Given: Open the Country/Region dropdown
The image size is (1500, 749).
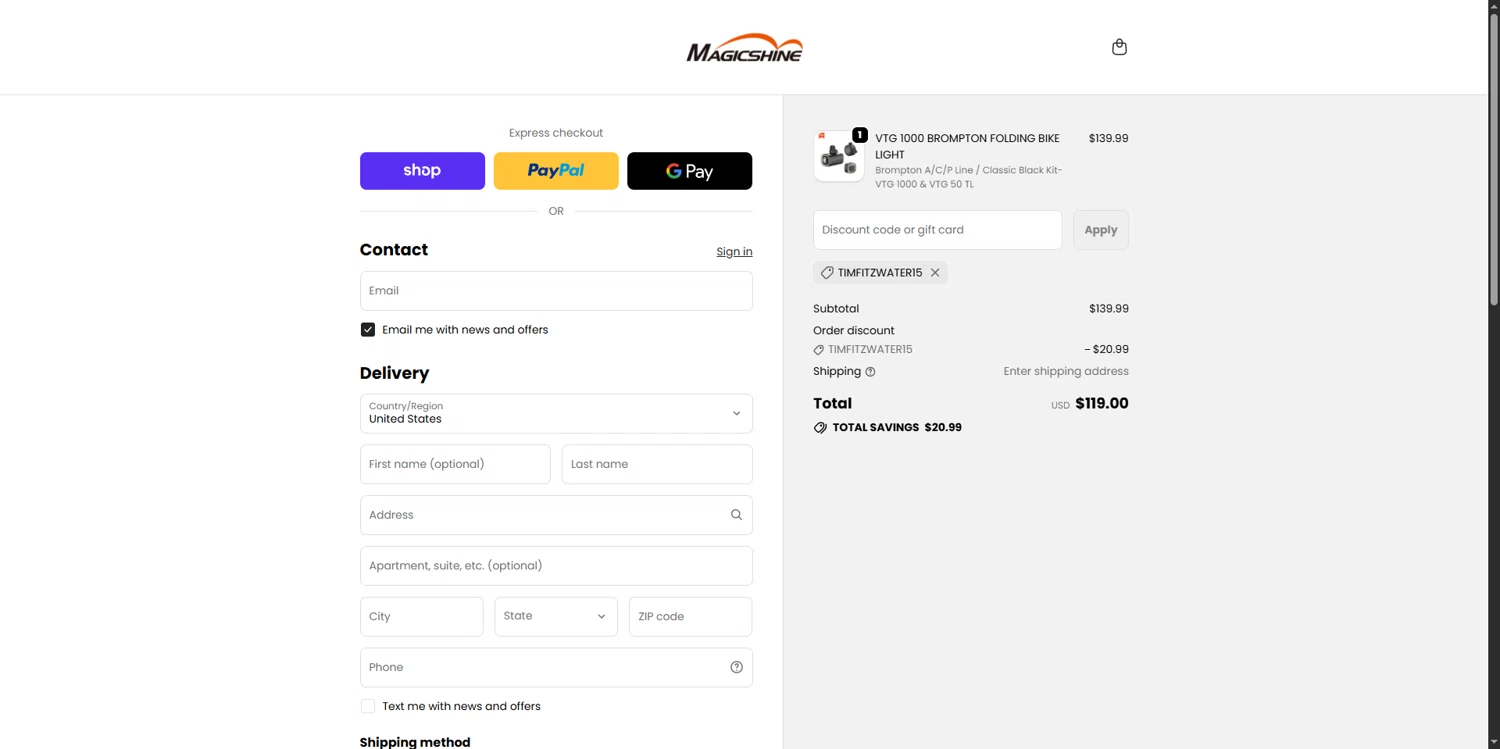Looking at the screenshot, I should click(556, 413).
